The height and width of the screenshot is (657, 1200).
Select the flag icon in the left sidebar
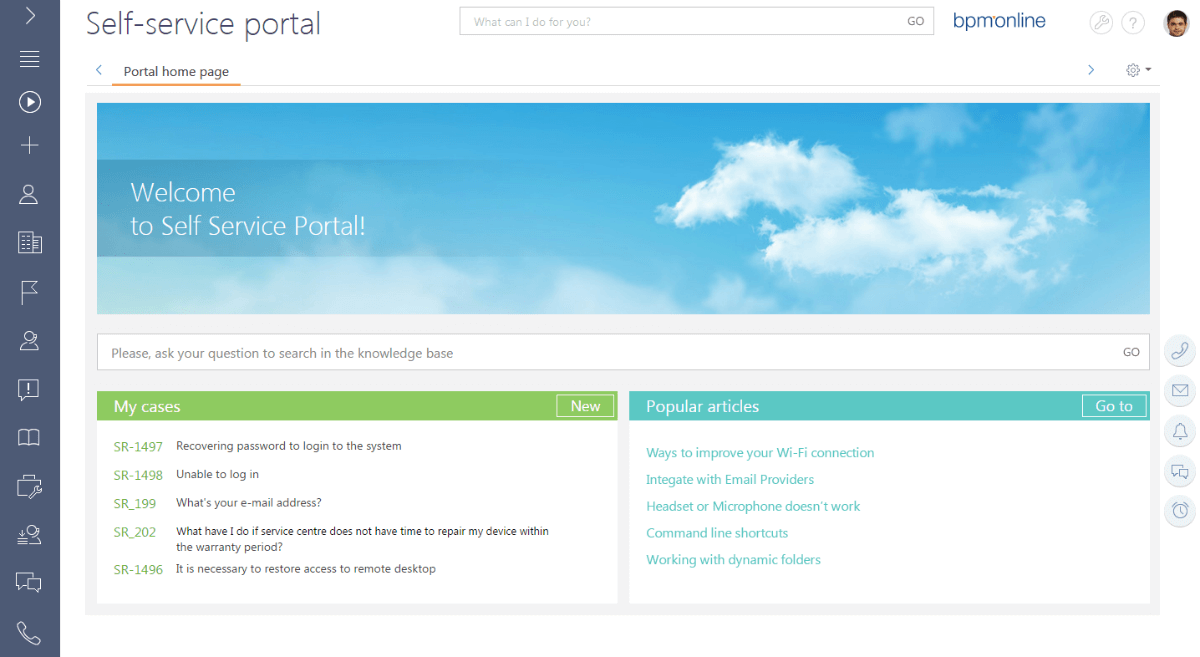[x=29, y=291]
